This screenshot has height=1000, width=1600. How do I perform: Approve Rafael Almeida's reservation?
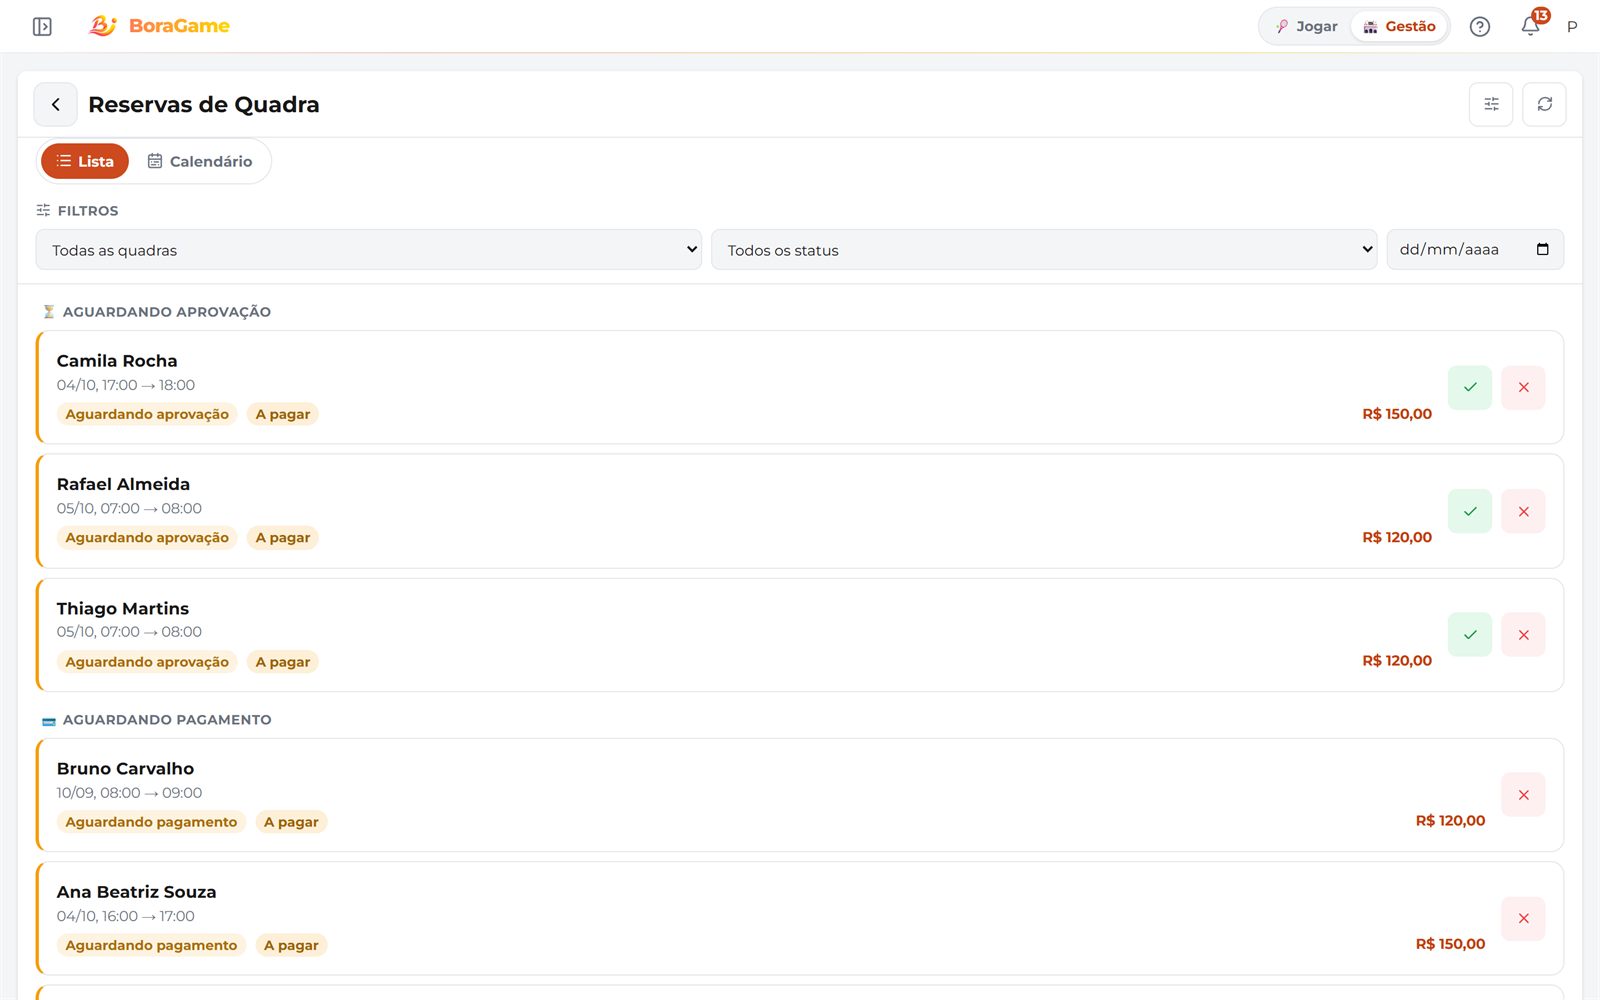tap(1470, 511)
